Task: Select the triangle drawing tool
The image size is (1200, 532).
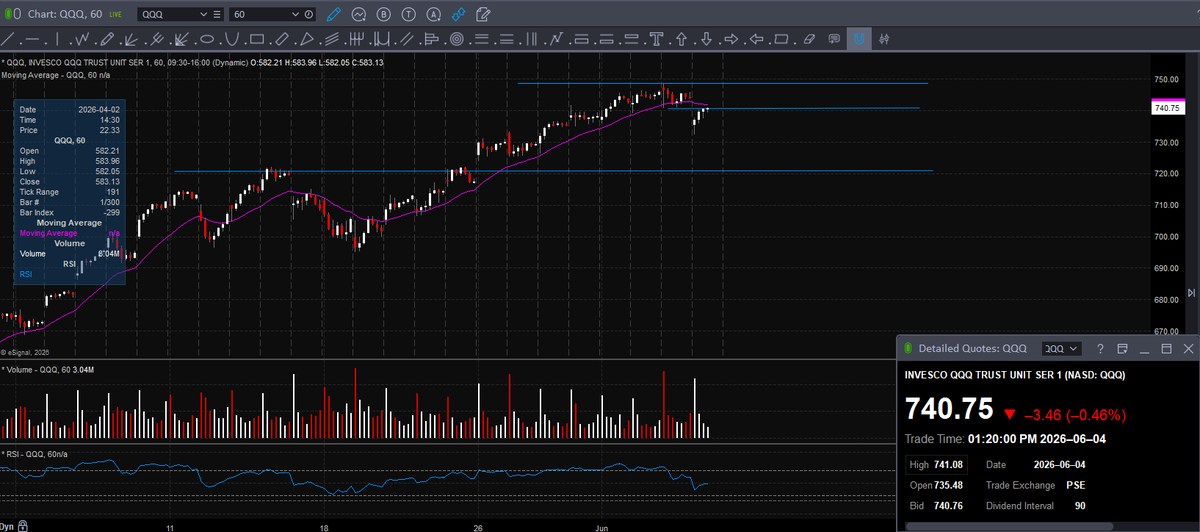Action: point(307,39)
